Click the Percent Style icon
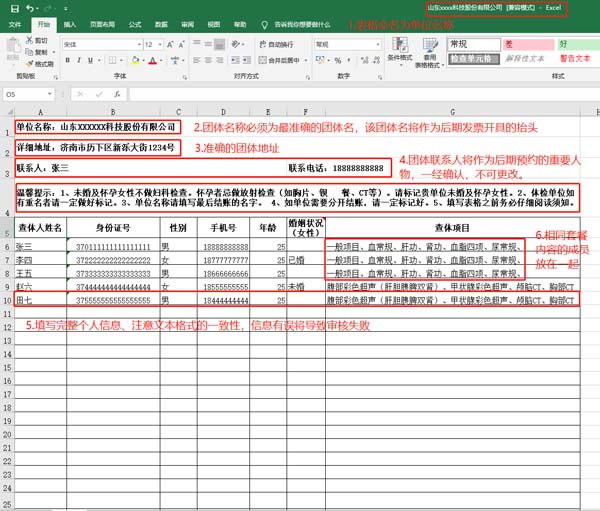This screenshot has height=511, width=600. pos(338,60)
